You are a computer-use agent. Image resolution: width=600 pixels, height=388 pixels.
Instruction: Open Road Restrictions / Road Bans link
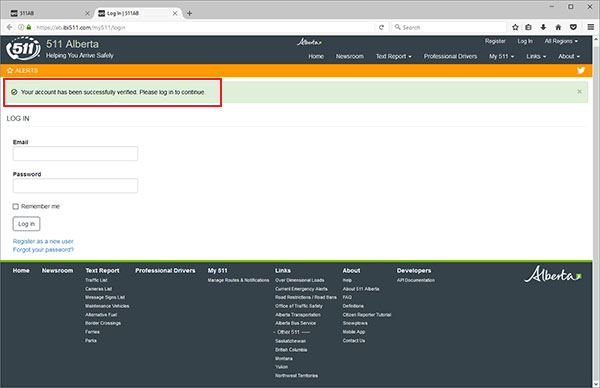306,297
